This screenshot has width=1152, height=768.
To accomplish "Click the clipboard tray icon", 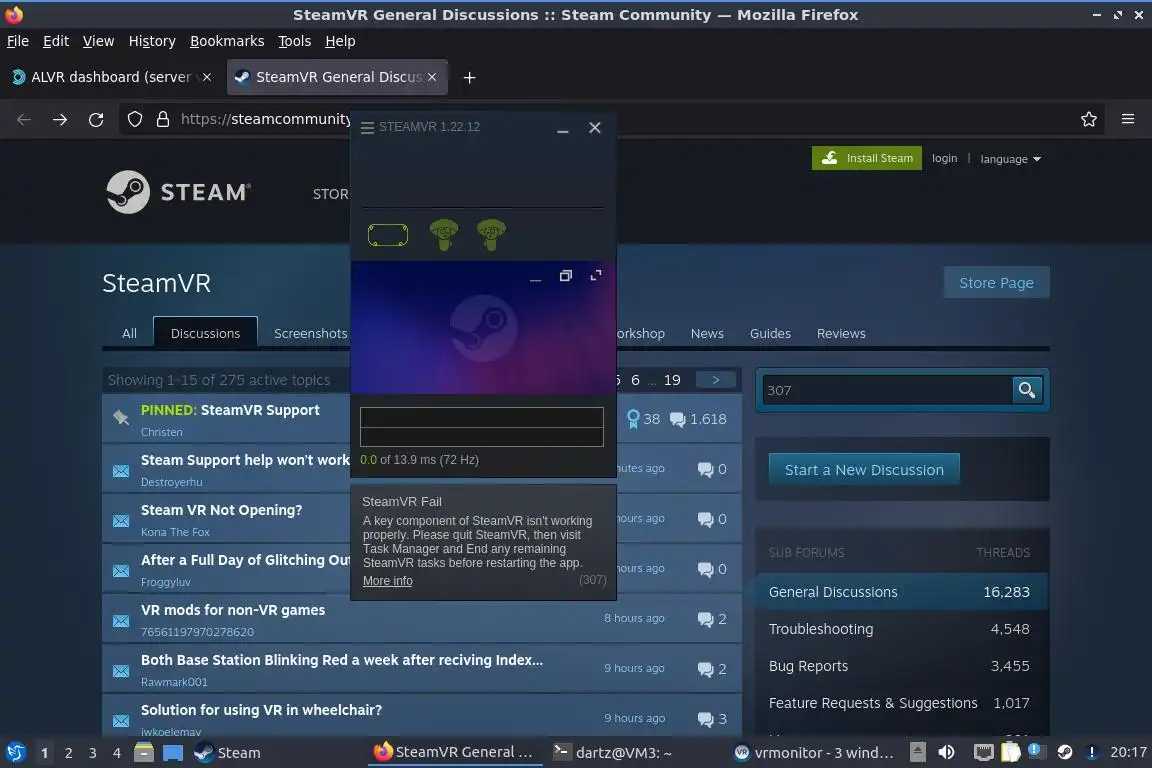I will (x=1011, y=752).
